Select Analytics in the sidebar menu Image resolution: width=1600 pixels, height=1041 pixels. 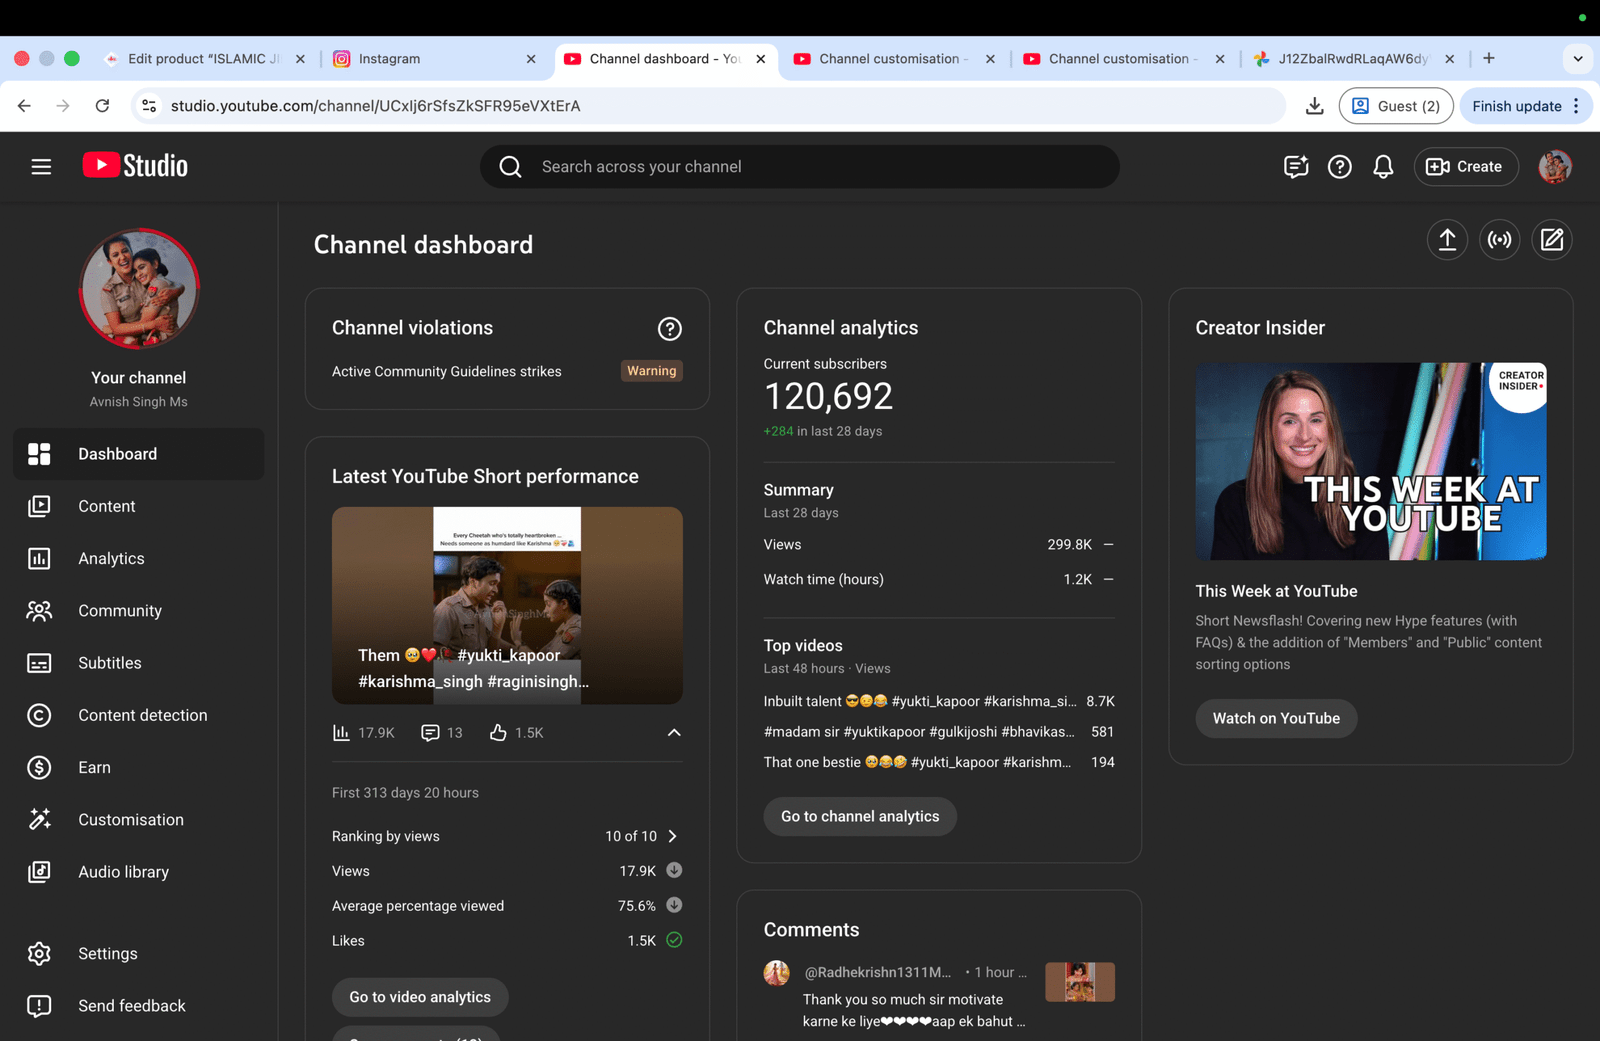(x=111, y=558)
